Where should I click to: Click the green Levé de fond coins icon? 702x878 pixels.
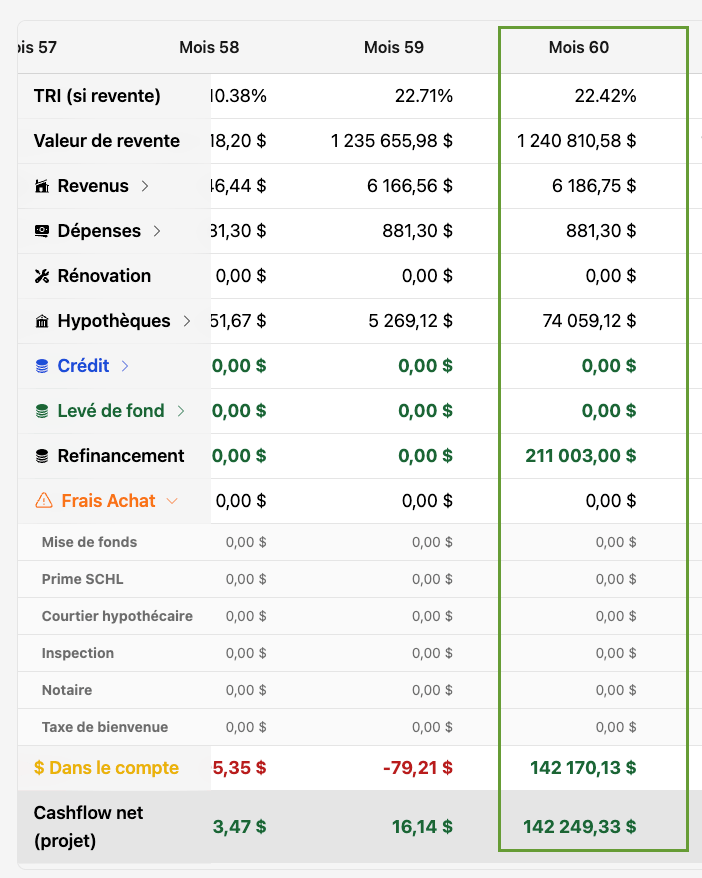click(x=42, y=411)
